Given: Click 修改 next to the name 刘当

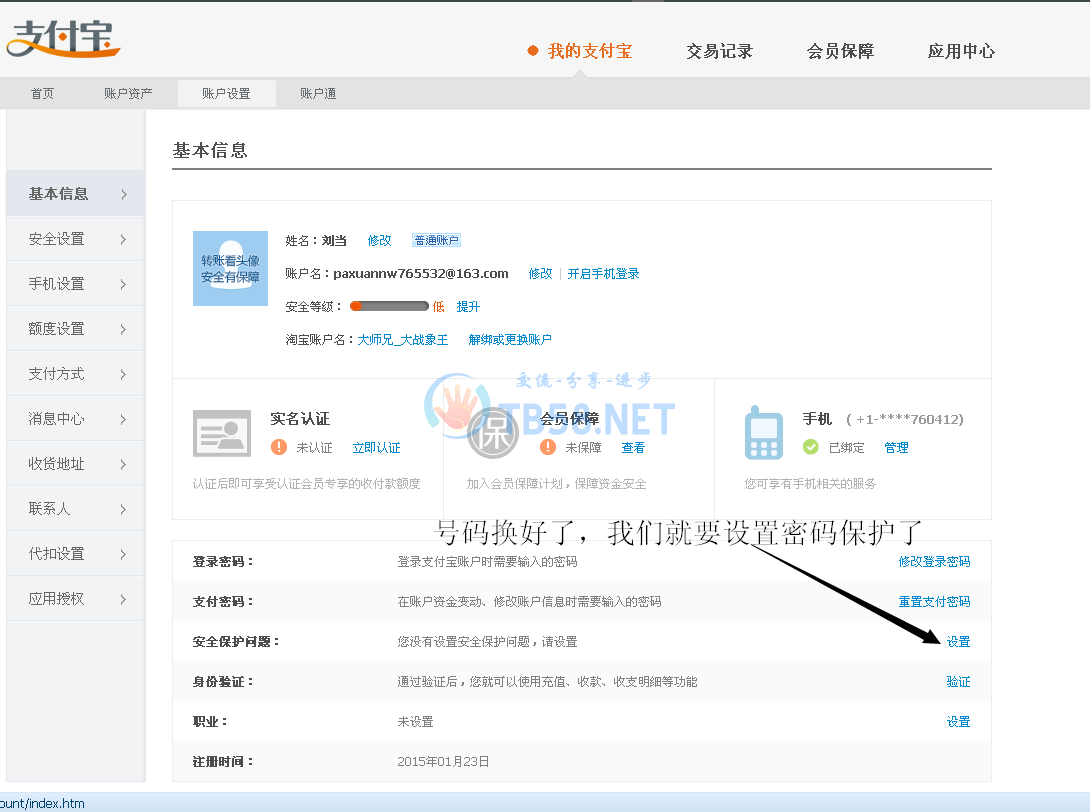Looking at the screenshot, I should pos(380,241).
